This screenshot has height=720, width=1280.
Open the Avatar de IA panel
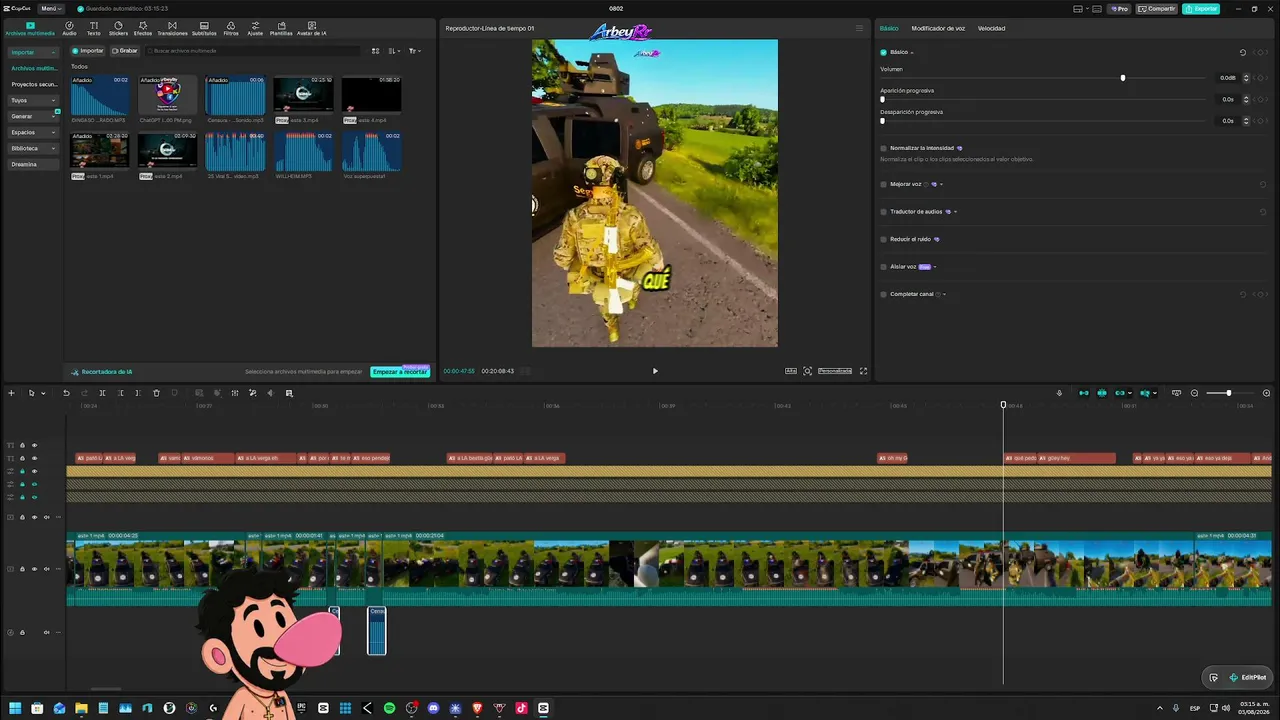pyautogui.click(x=311, y=28)
